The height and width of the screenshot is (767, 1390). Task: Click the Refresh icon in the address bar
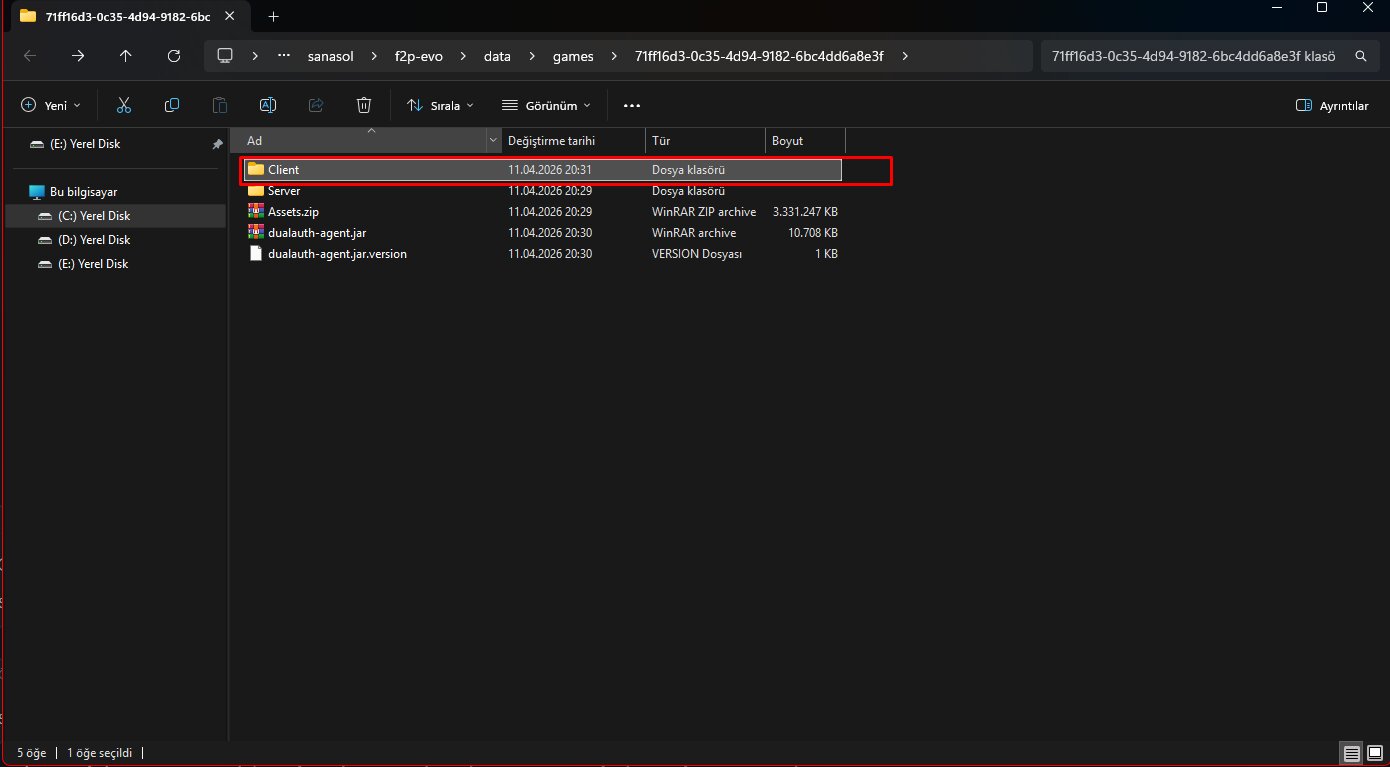(173, 56)
